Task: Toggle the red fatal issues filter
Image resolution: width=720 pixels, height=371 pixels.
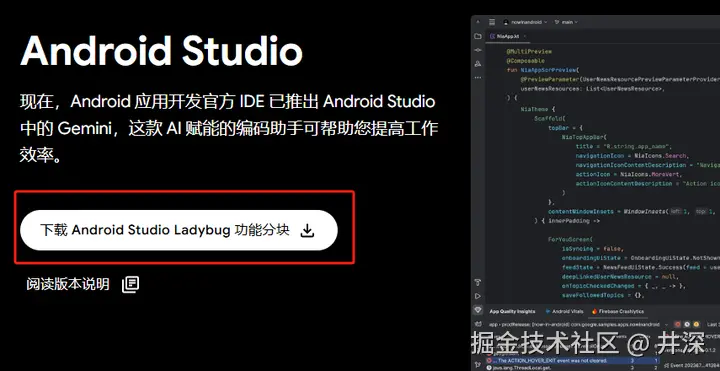Action: [x=678, y=324]
